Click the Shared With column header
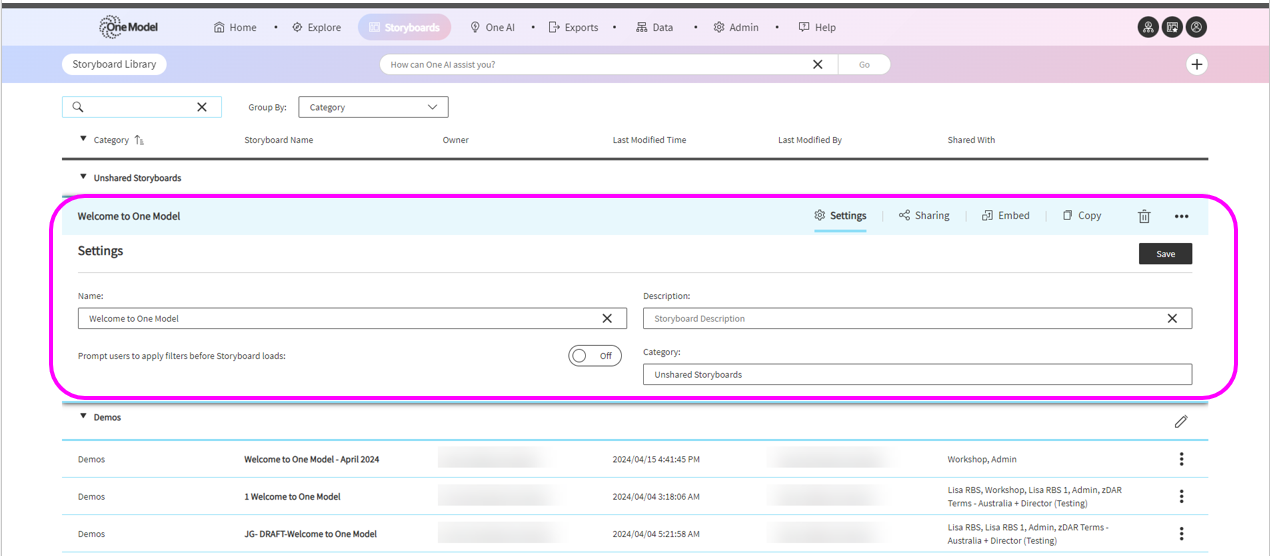Screen dimensions: 1270x556 pyautogui.click(x=971, y=140)
